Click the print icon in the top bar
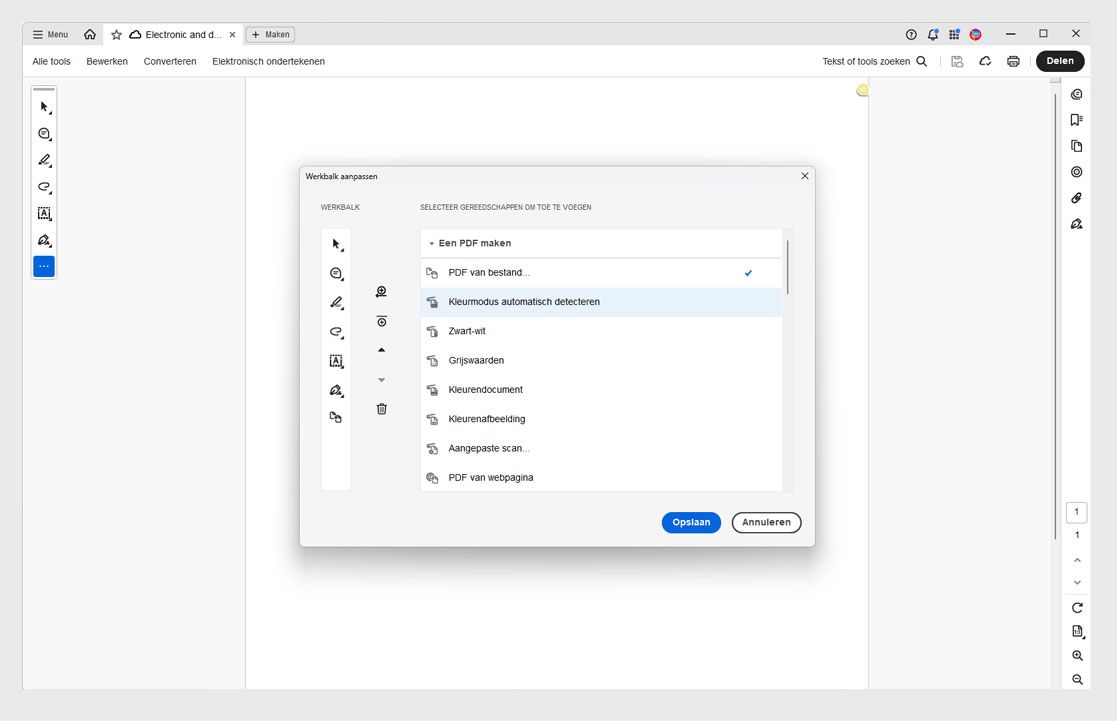This screenshot has width=1117, height=721. (x=1012, y=61)
